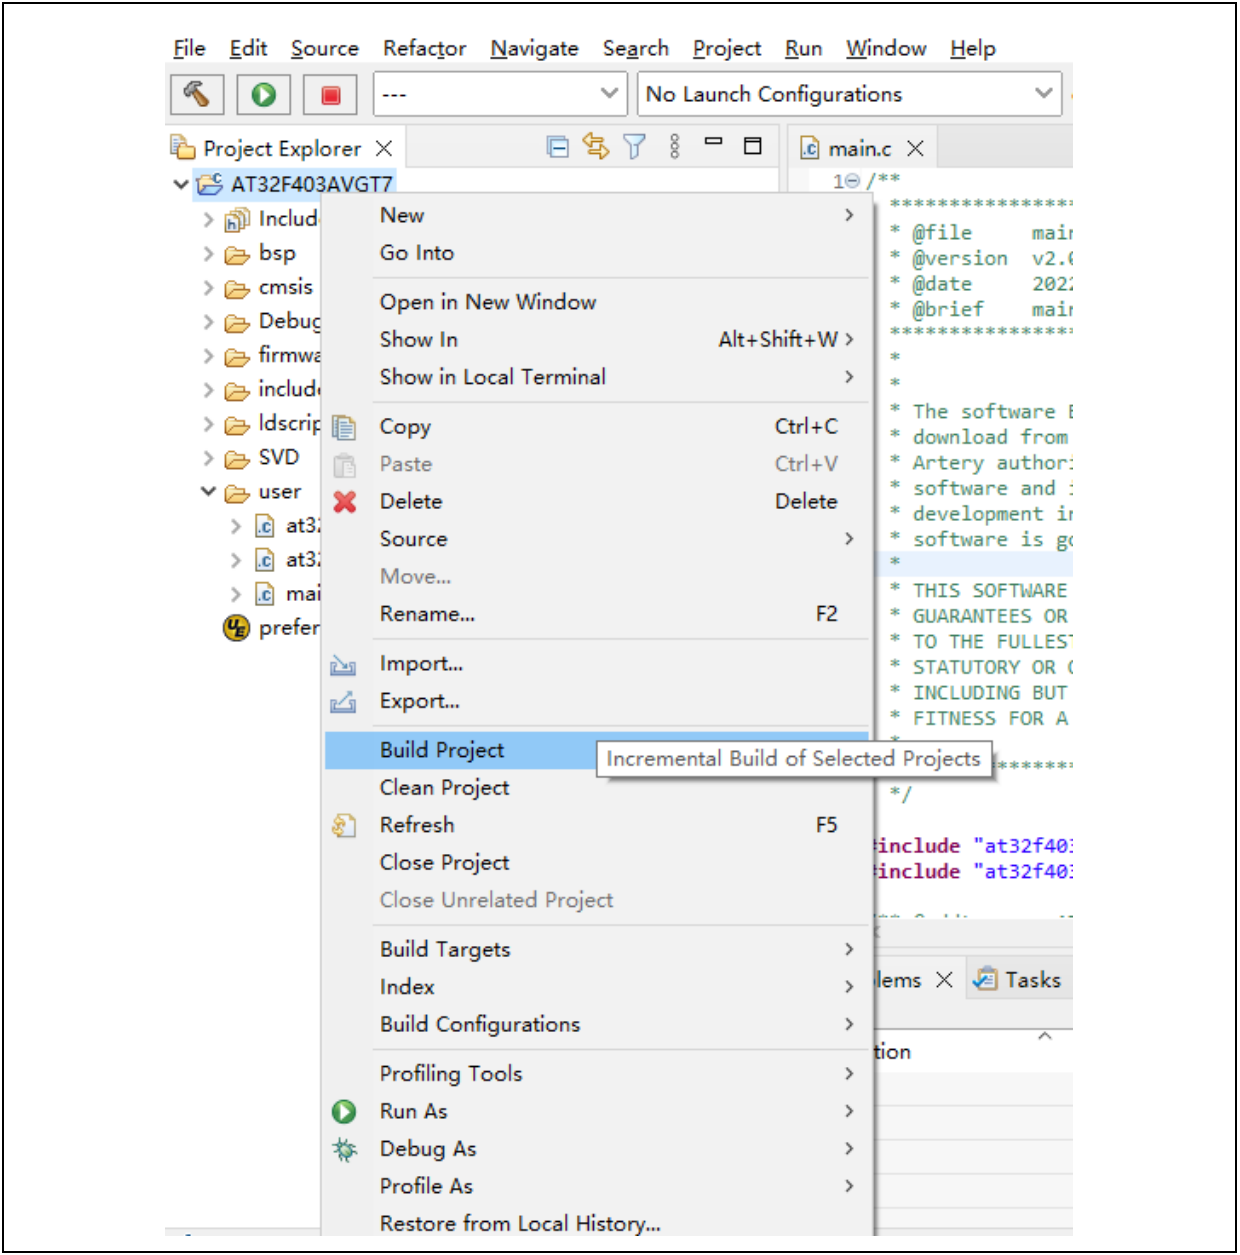Open Build Configurations submenu

point(597,1024)
